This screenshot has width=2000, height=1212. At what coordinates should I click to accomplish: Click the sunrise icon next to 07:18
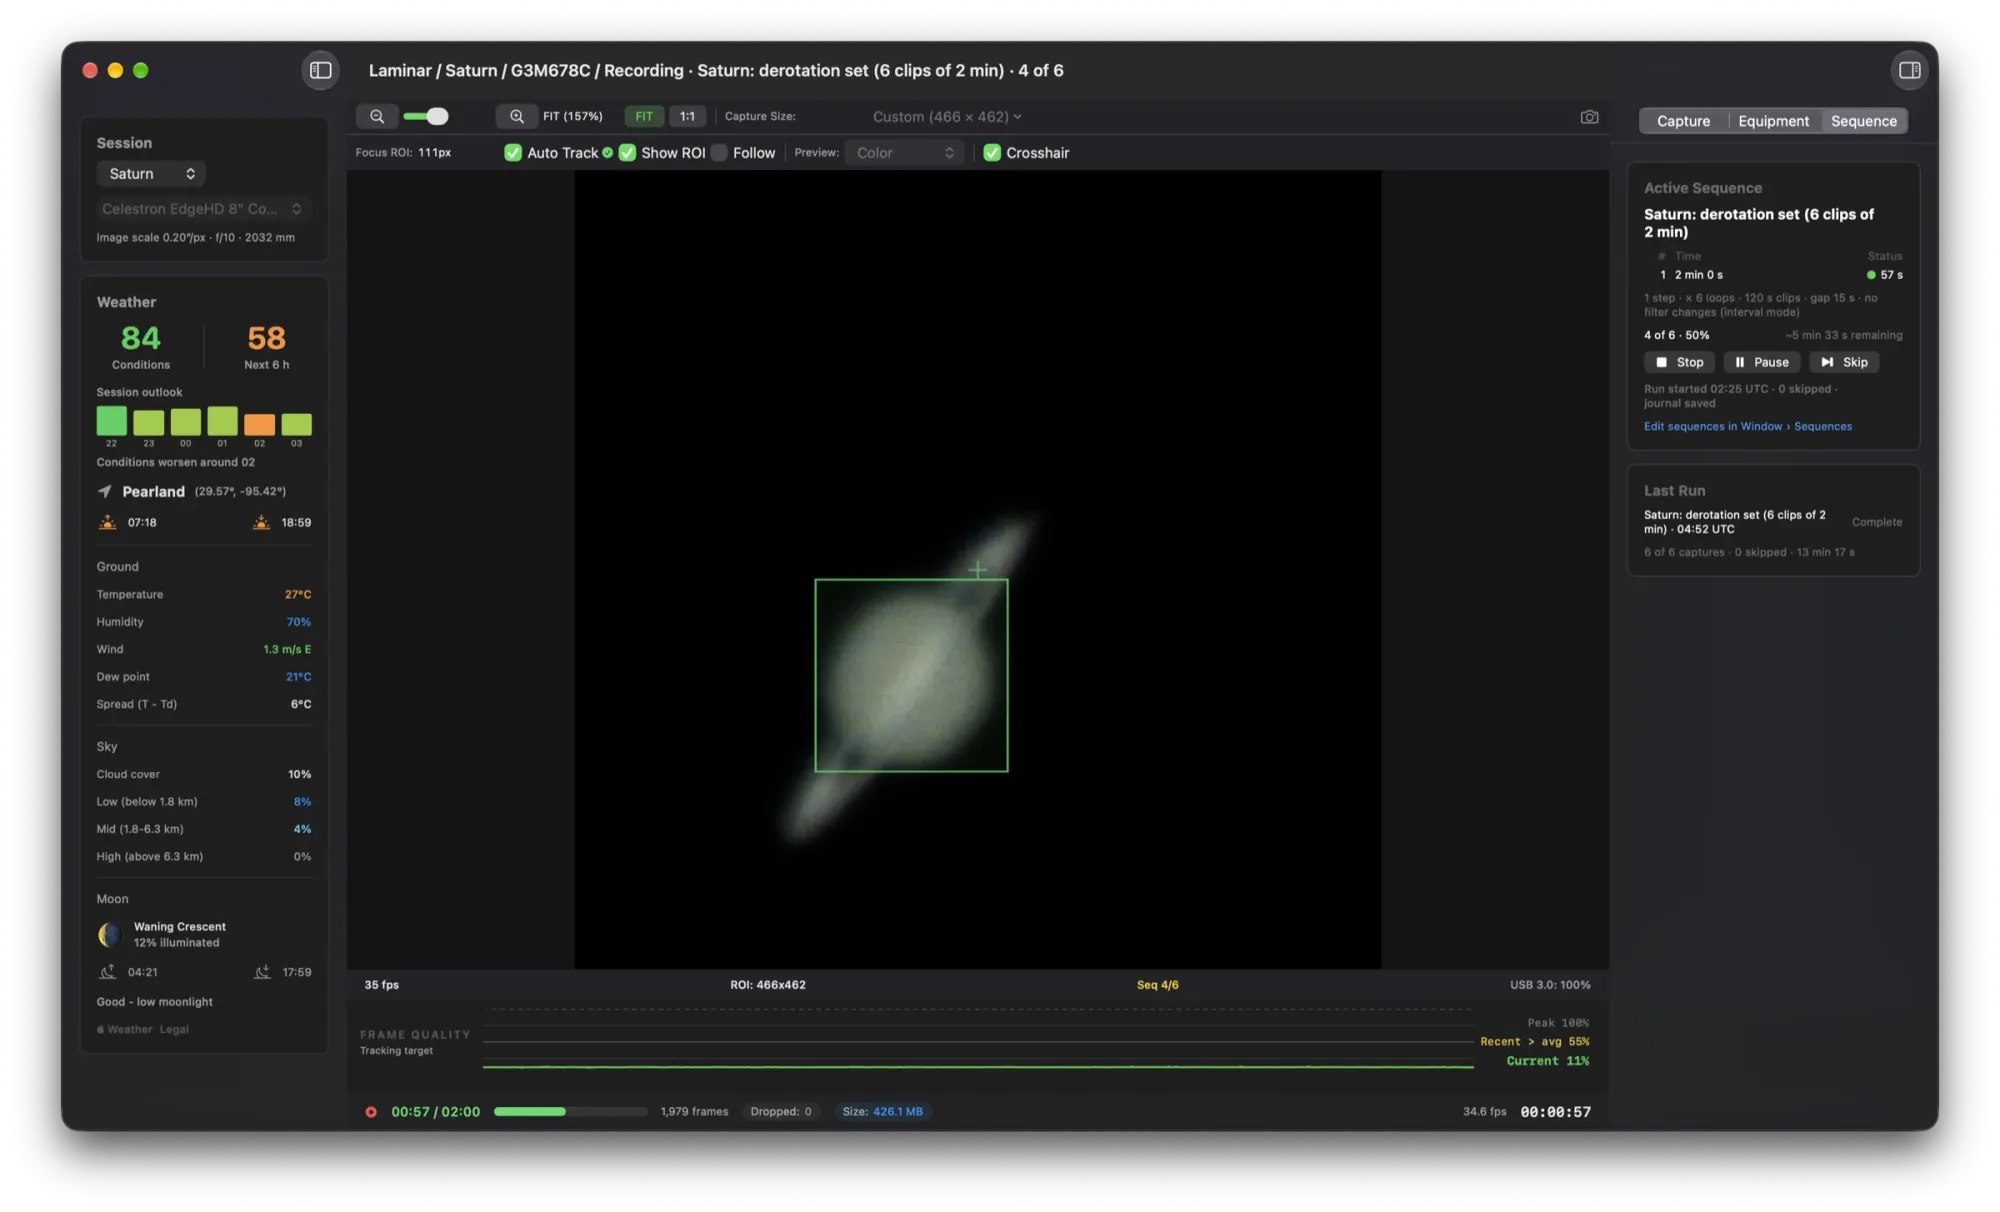108,522
